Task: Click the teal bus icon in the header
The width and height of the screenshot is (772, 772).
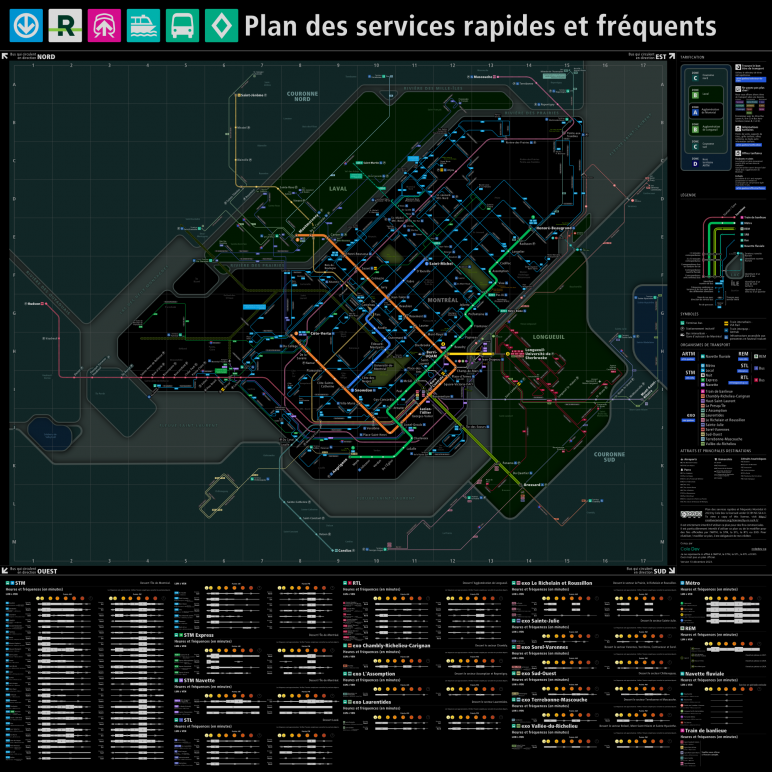Action: [183, 26]
